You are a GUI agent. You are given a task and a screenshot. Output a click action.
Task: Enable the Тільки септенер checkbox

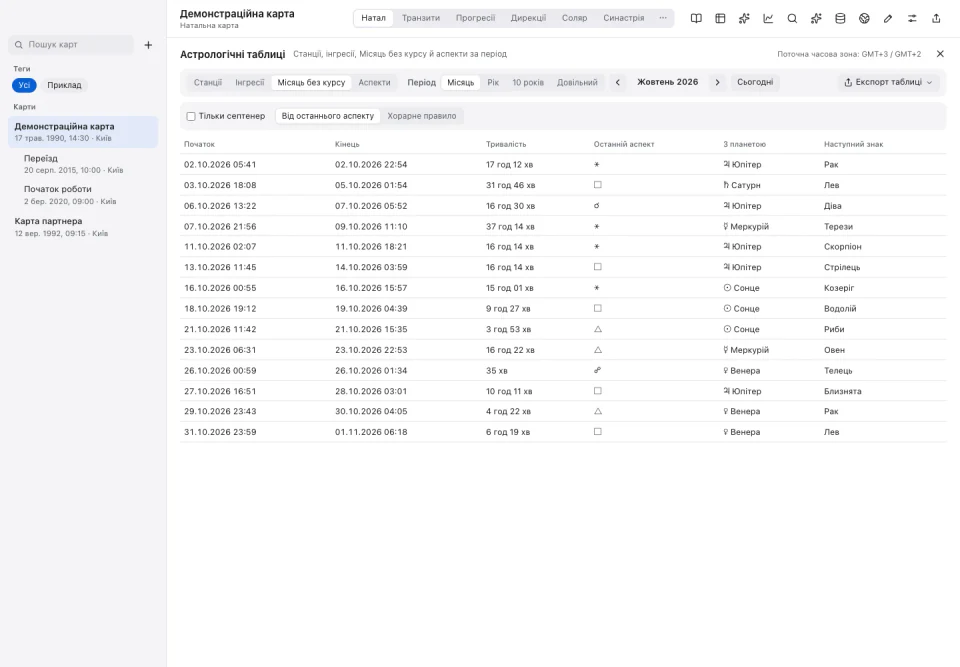click(191, 116)
